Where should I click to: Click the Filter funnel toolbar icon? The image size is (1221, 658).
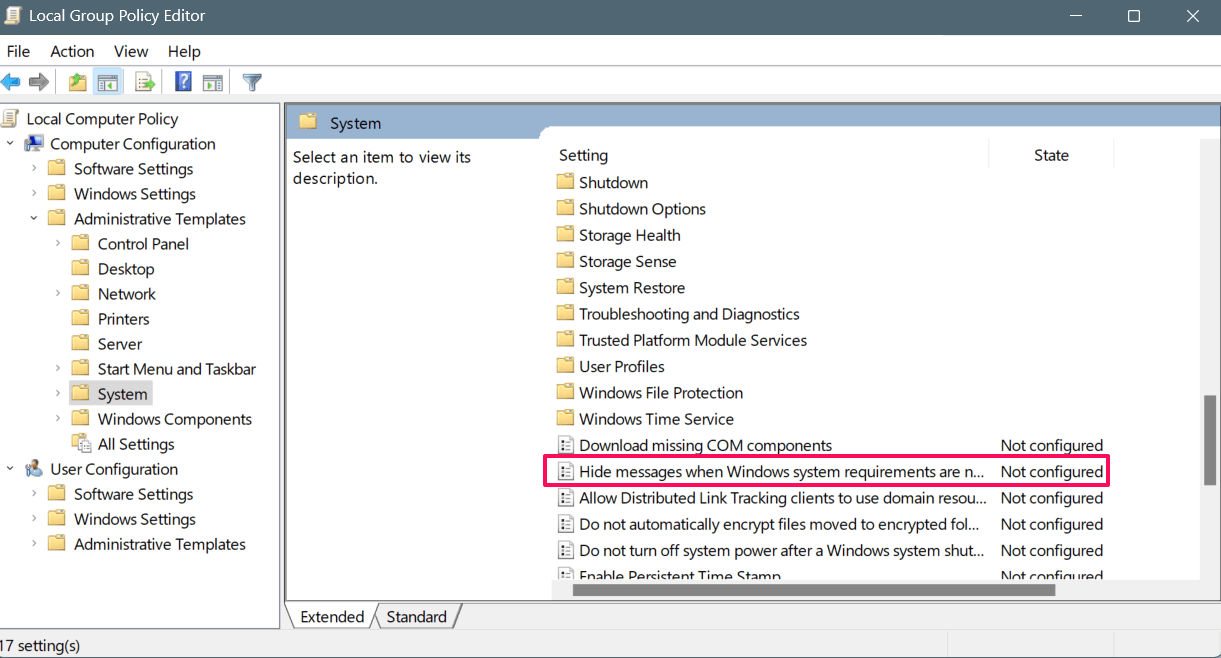(x=253, y=82)
